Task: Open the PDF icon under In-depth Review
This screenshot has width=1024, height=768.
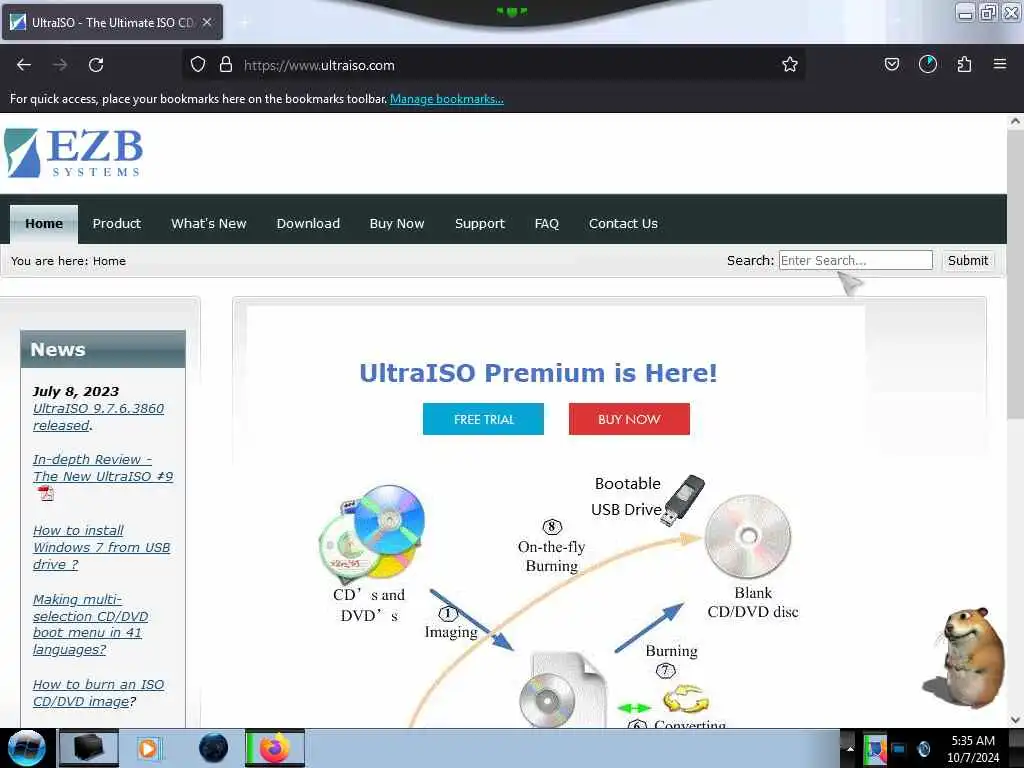Action: point(46,494)
